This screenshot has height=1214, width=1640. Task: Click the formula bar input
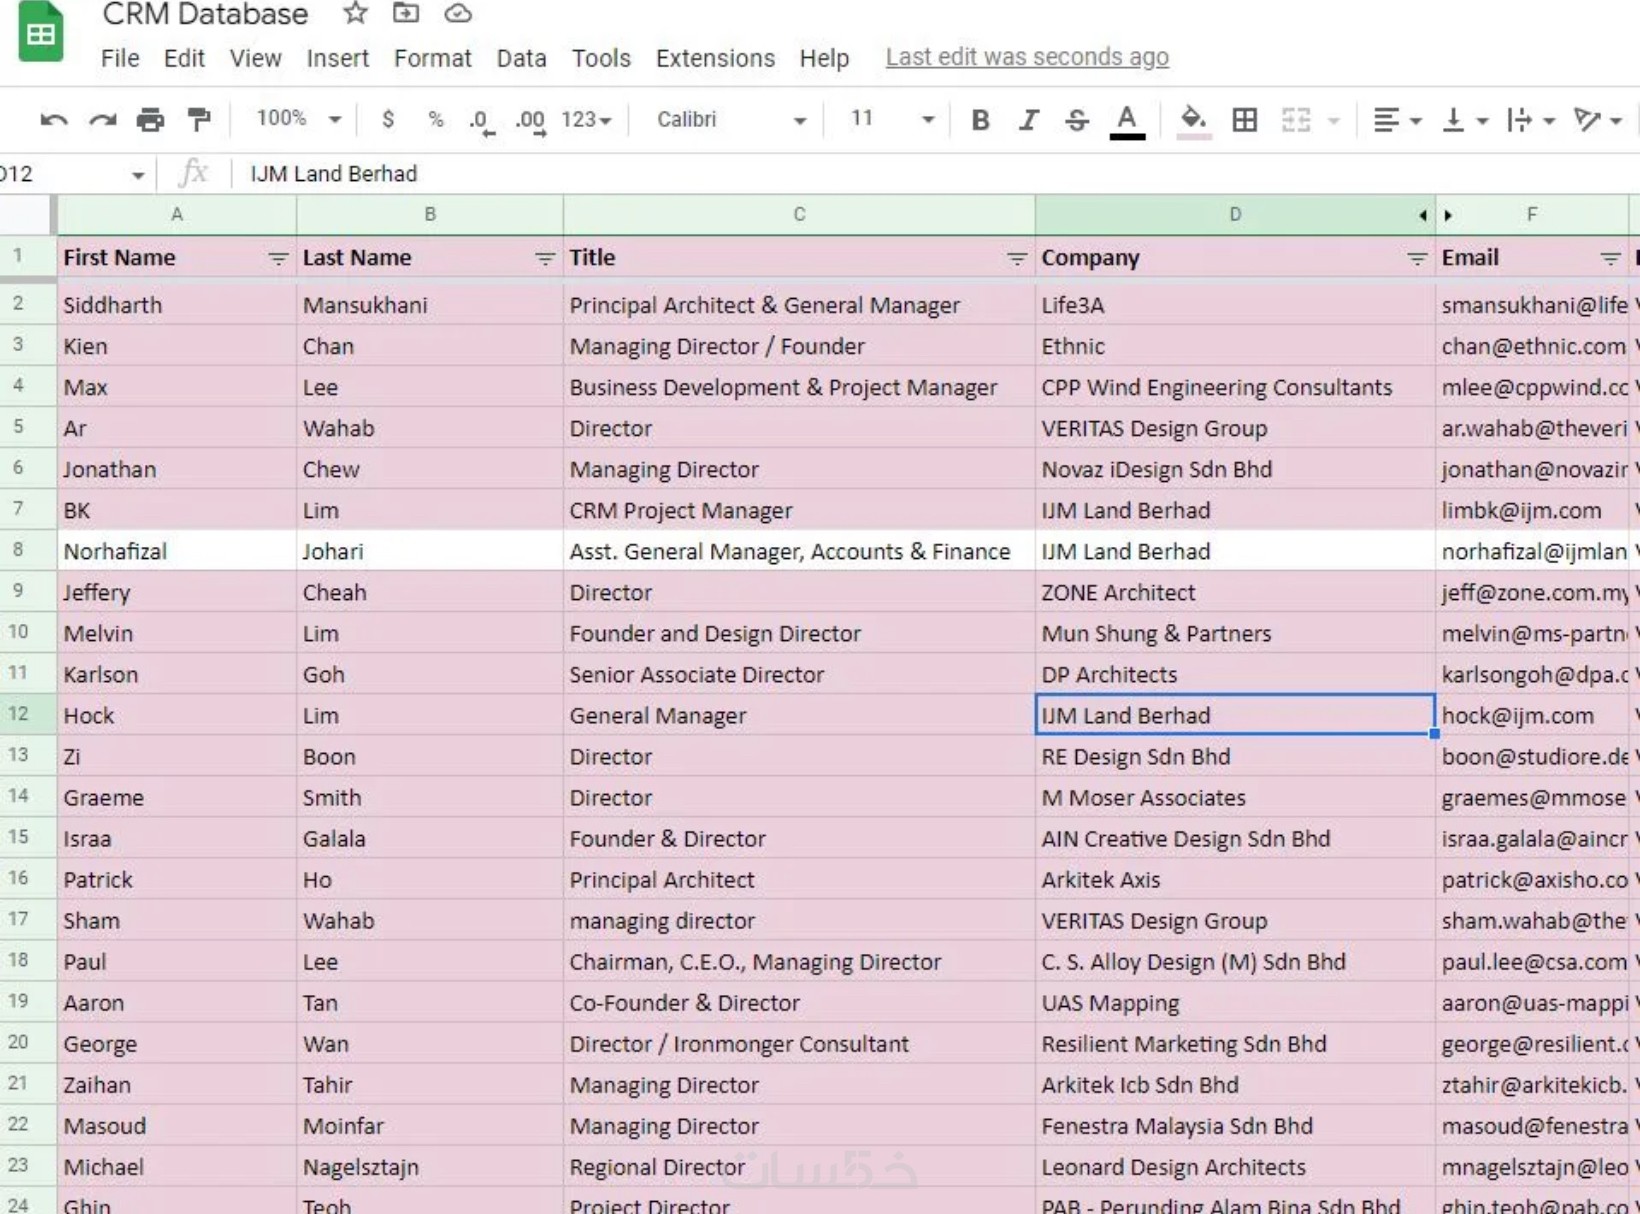[935, 174]
